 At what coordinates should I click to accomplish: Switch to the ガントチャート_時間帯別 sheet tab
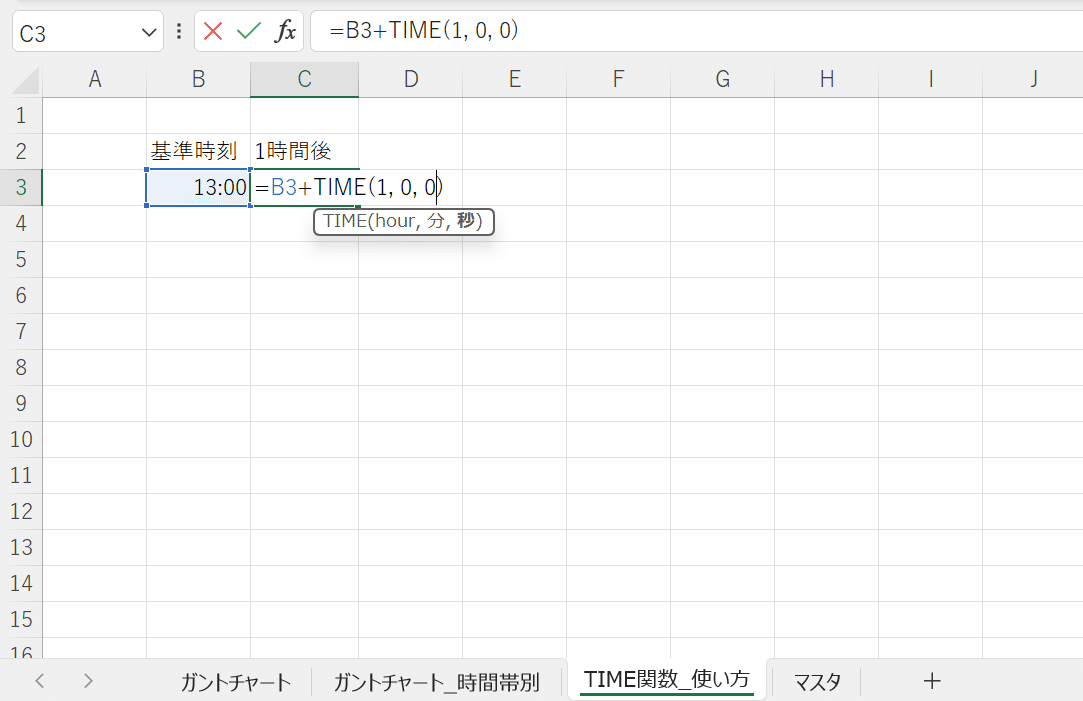(437, 682)
